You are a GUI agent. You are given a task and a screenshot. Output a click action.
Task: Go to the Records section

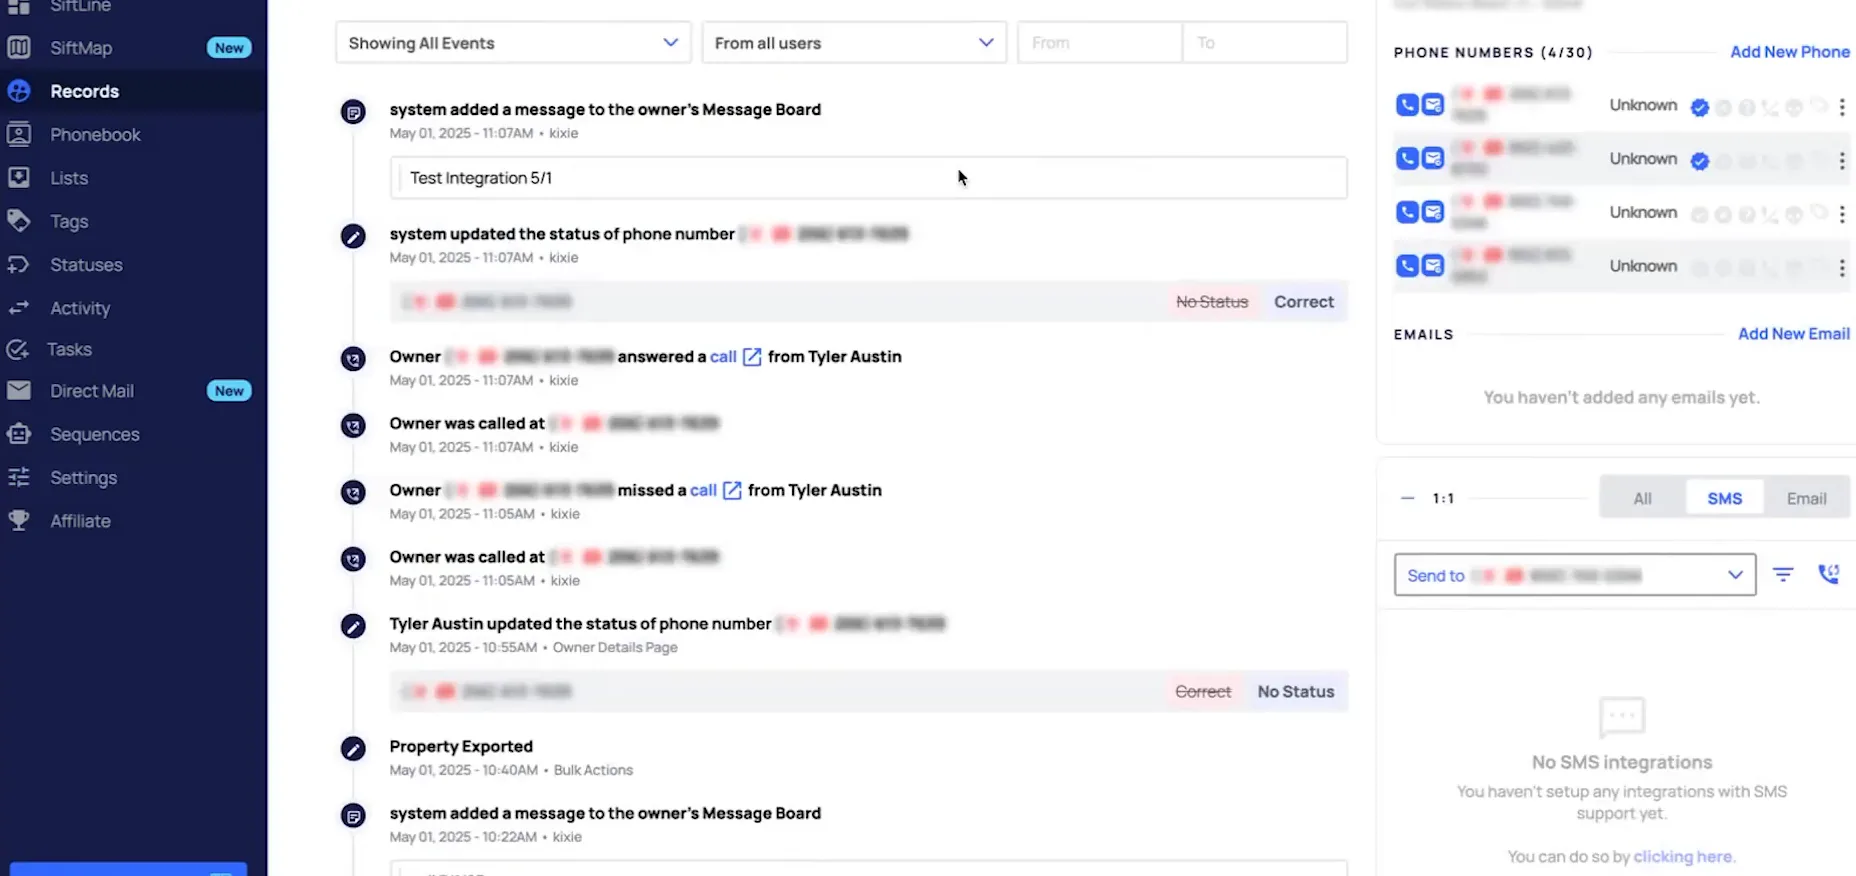[84, 91]
